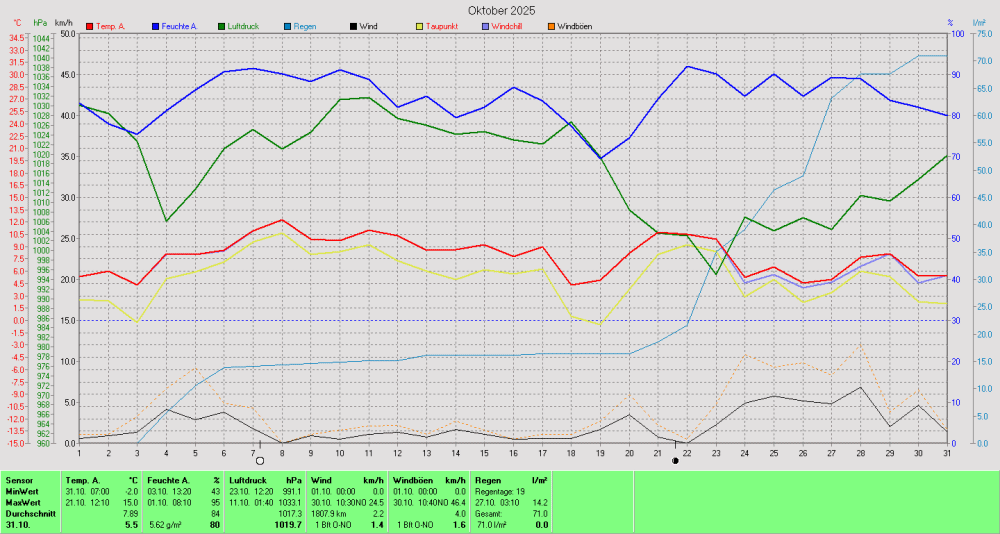Viewport: 1000px width, 534px height.
Task: Click the Luftdruck hPa statistics column header
Action: click(x=265, y=481)
